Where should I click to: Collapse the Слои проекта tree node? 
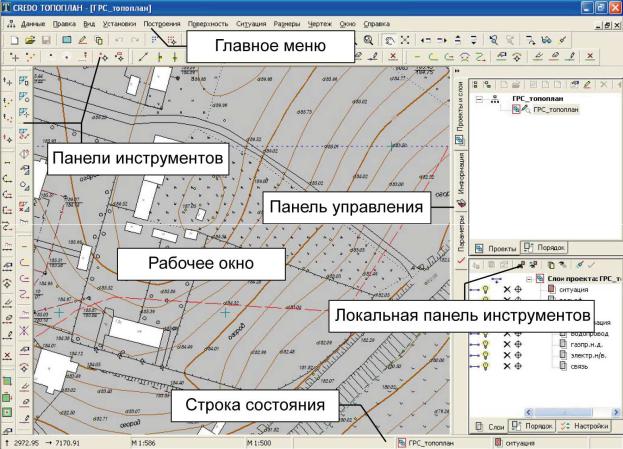529,279
